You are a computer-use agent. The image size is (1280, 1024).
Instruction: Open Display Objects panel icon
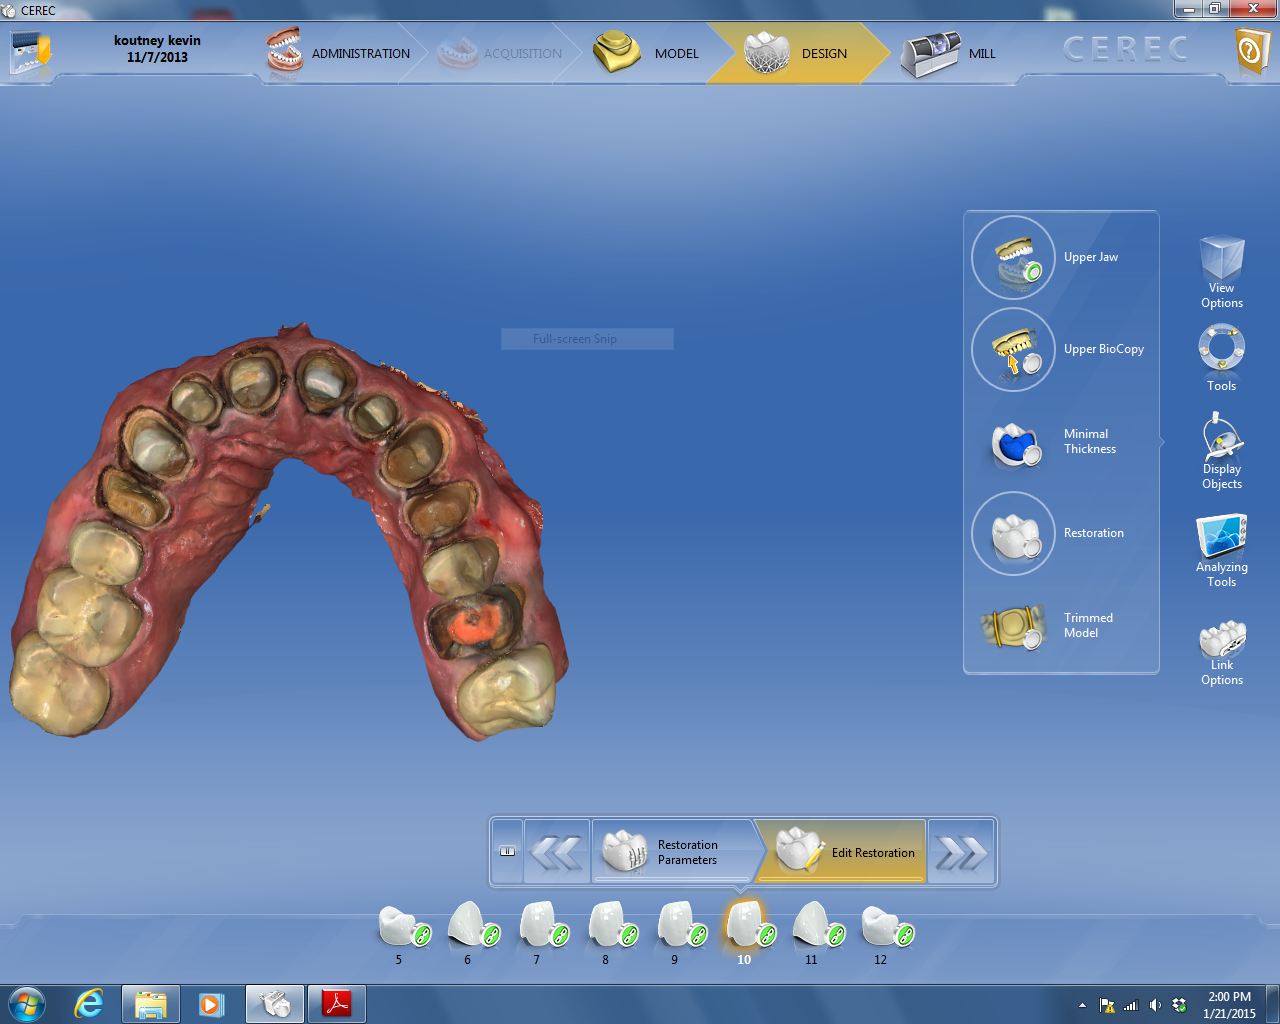(1221, 438)
